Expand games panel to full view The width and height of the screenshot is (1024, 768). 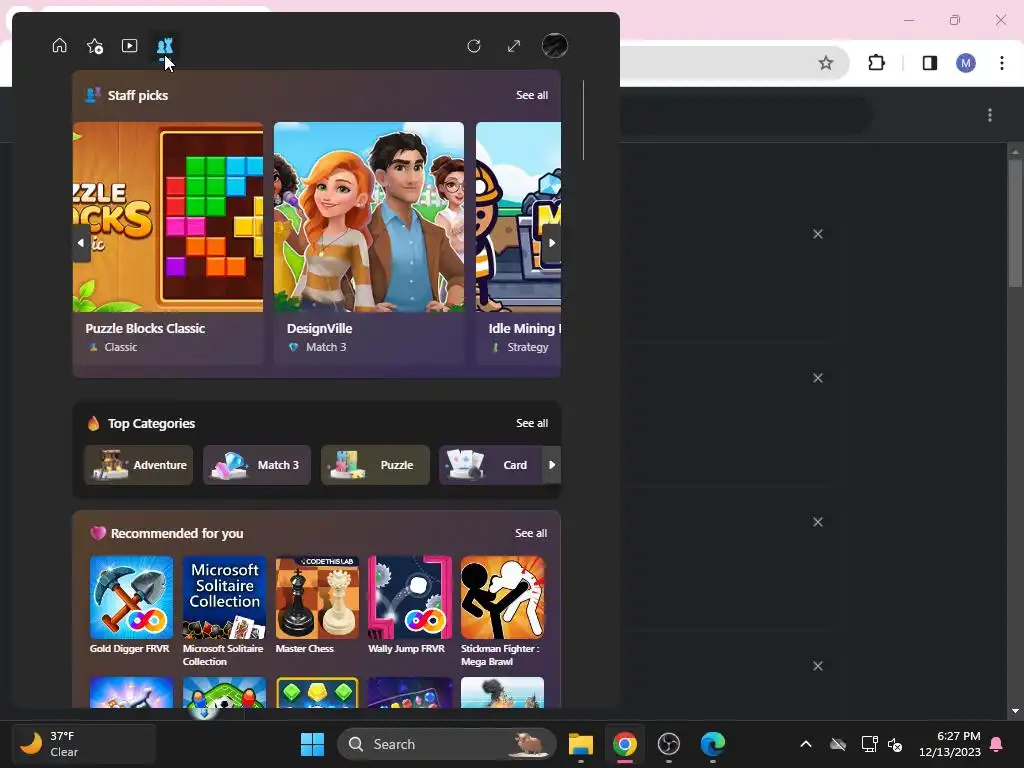click(514, 46)
